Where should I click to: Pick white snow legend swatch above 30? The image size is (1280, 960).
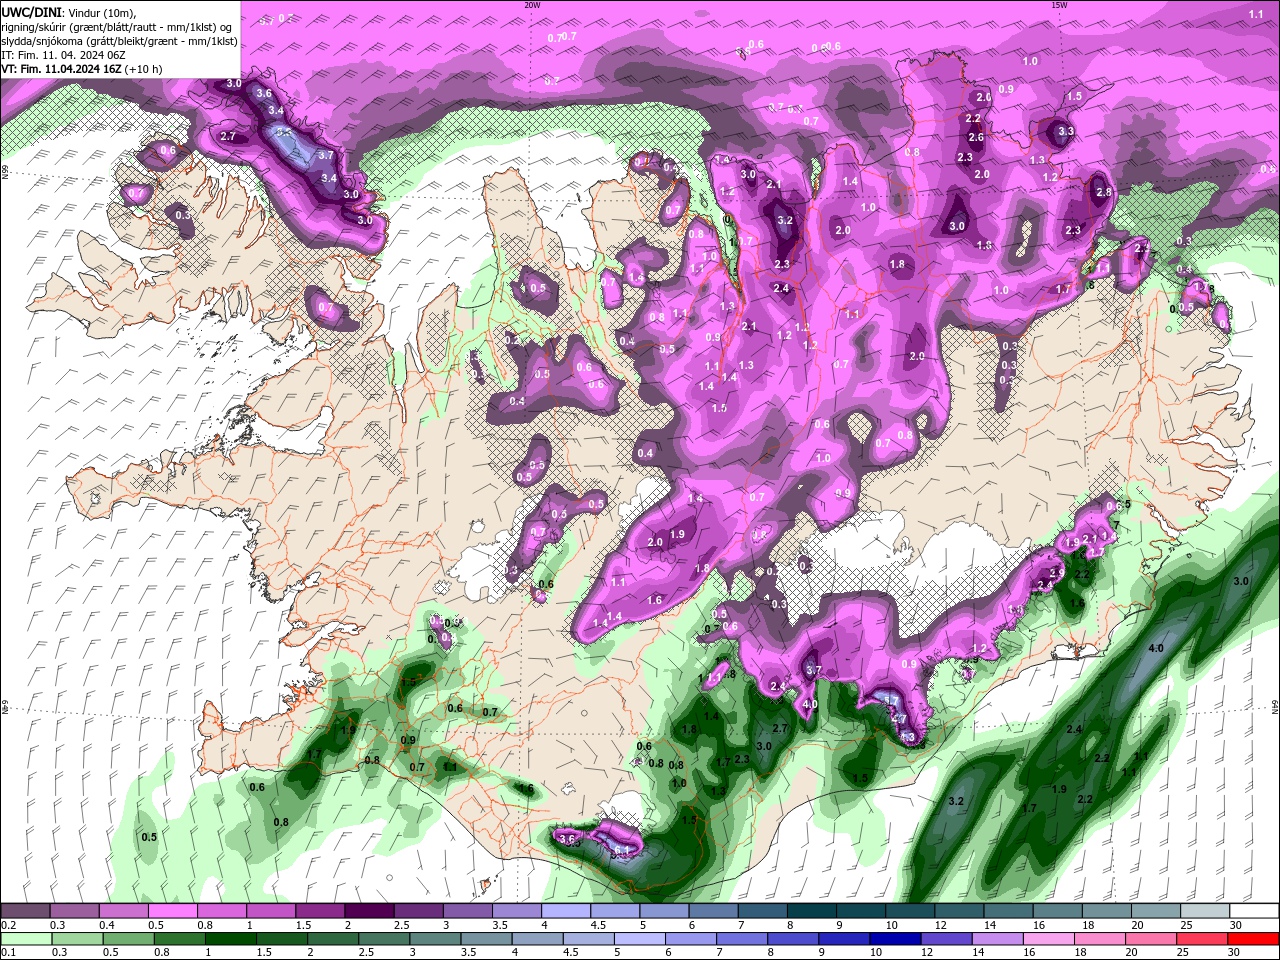(1256, 911)
